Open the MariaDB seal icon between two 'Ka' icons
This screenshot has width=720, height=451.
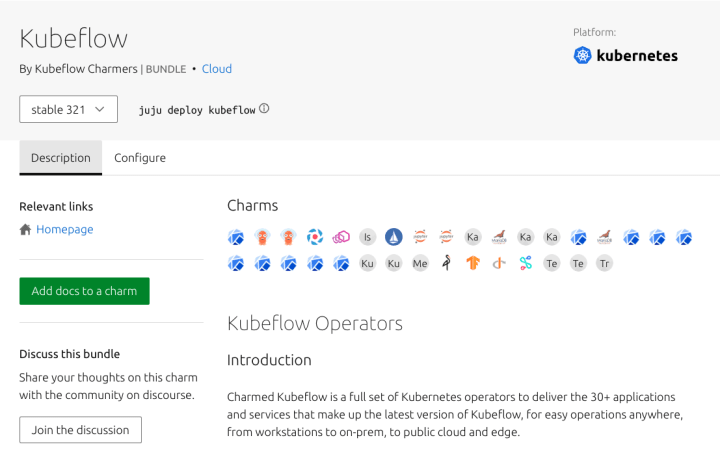click(499, 237)
